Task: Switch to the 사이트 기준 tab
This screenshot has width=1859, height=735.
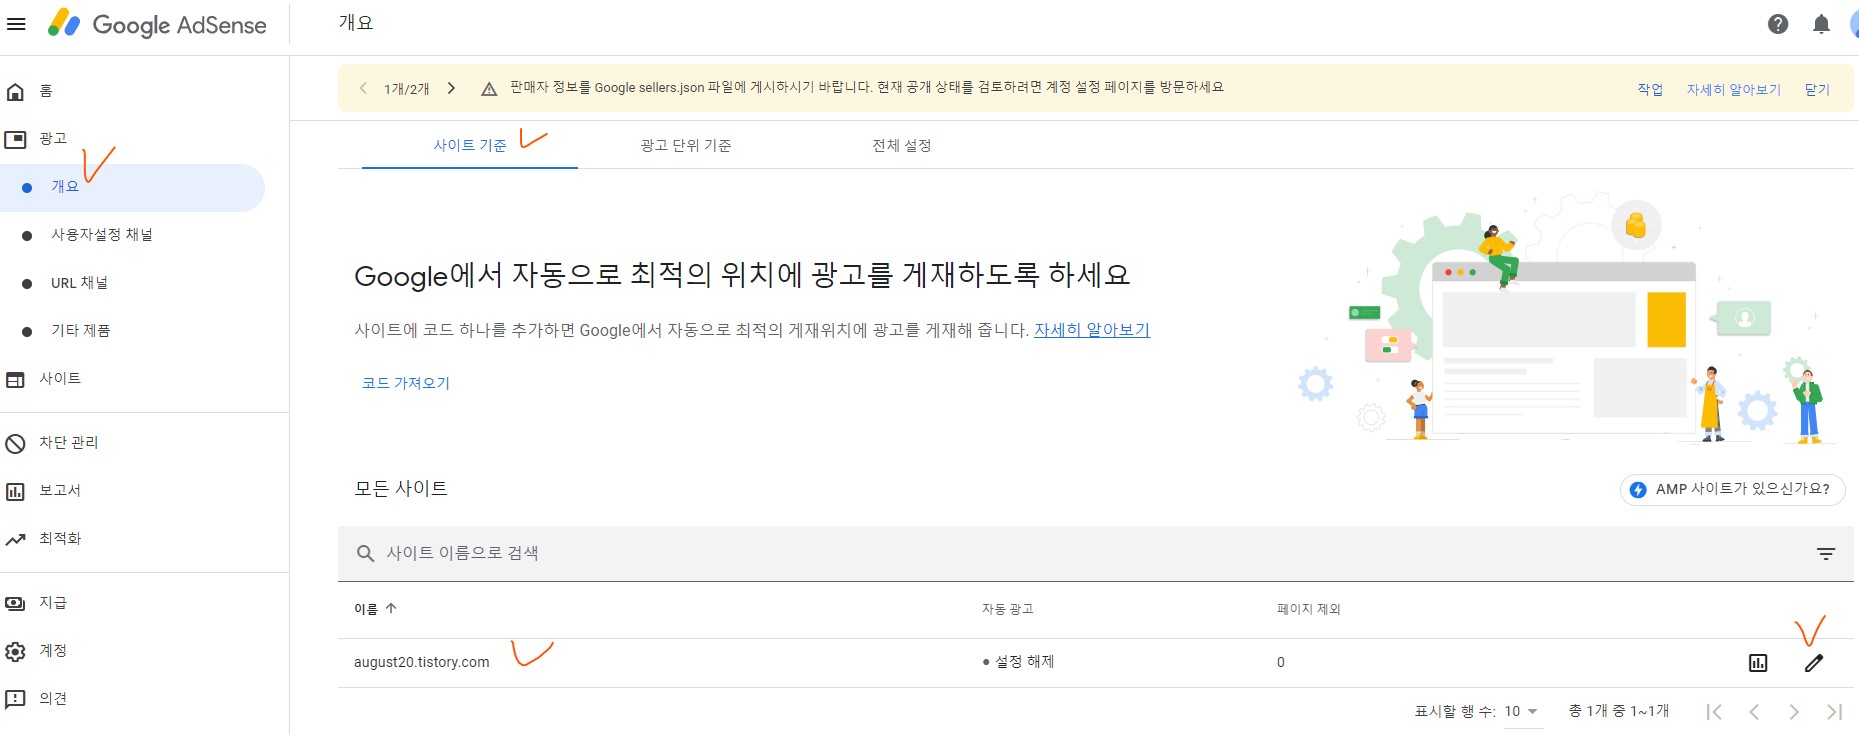Action: (x=470, y=145)
